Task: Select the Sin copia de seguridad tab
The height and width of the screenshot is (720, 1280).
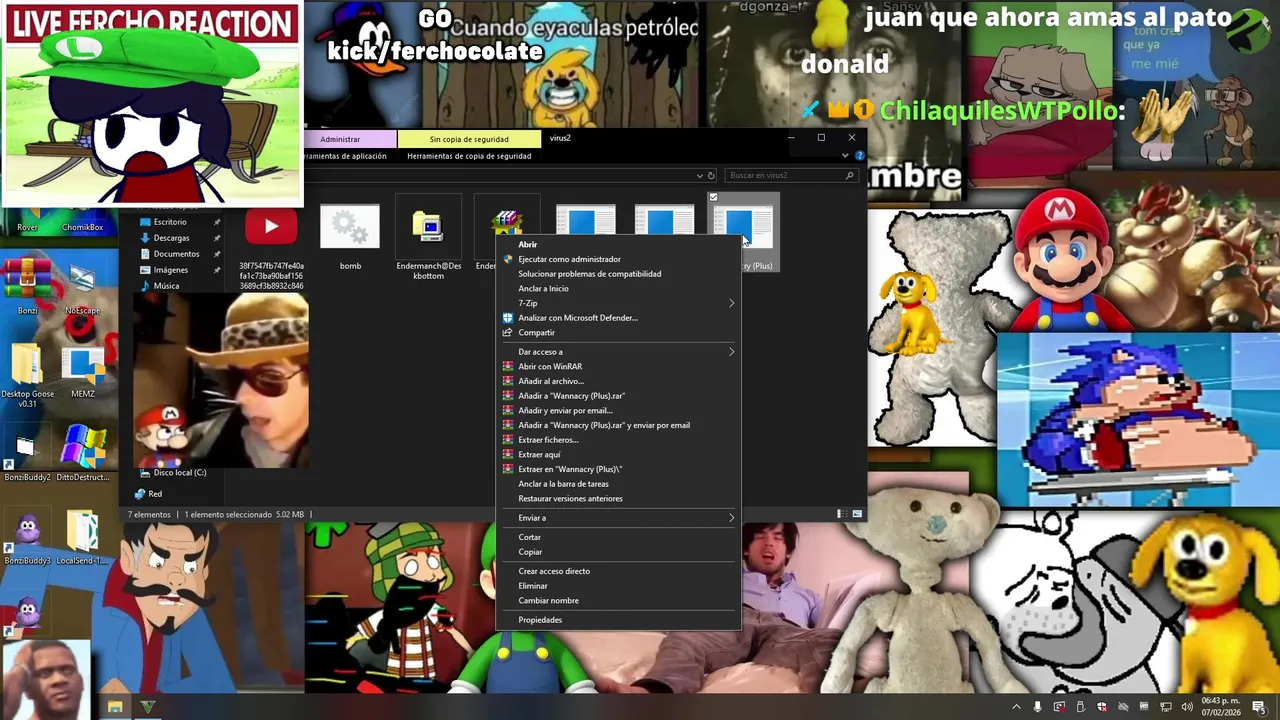Action: [469, 139]
